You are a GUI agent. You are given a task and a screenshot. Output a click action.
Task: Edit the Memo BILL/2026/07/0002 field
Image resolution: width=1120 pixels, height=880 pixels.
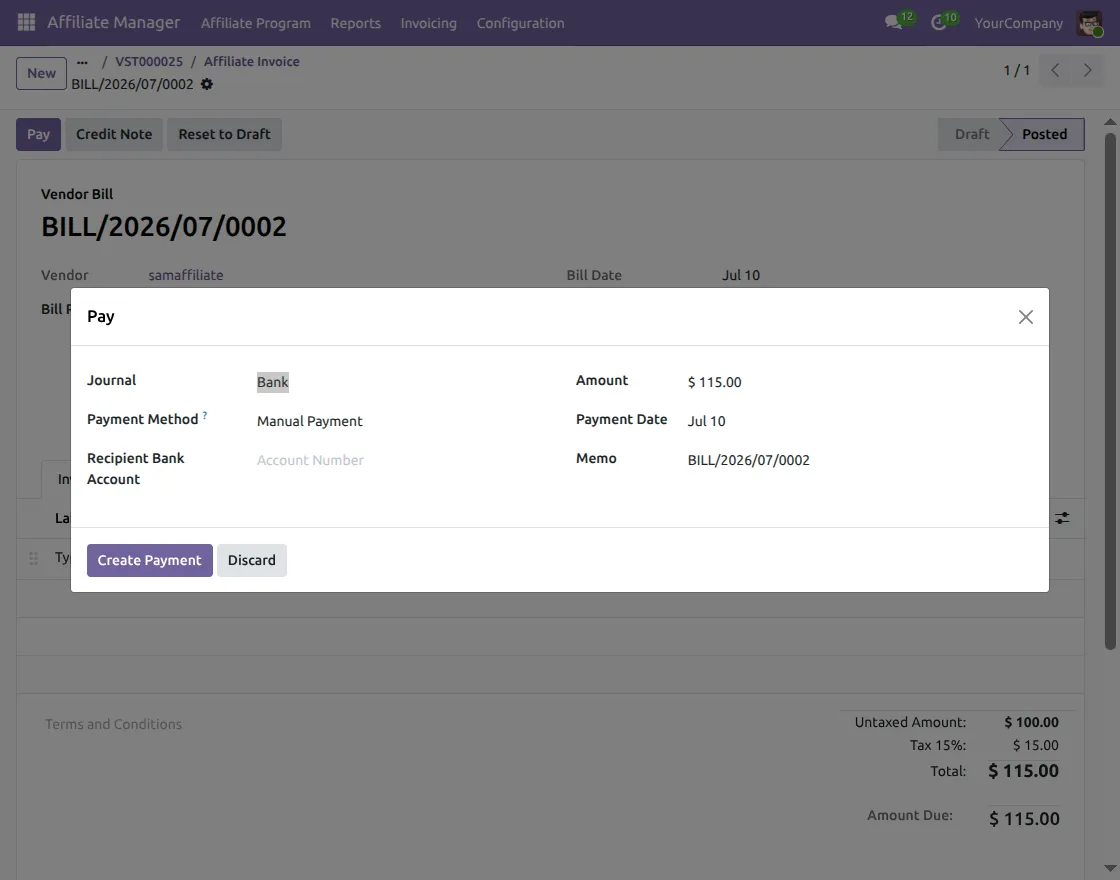(859, 461)
